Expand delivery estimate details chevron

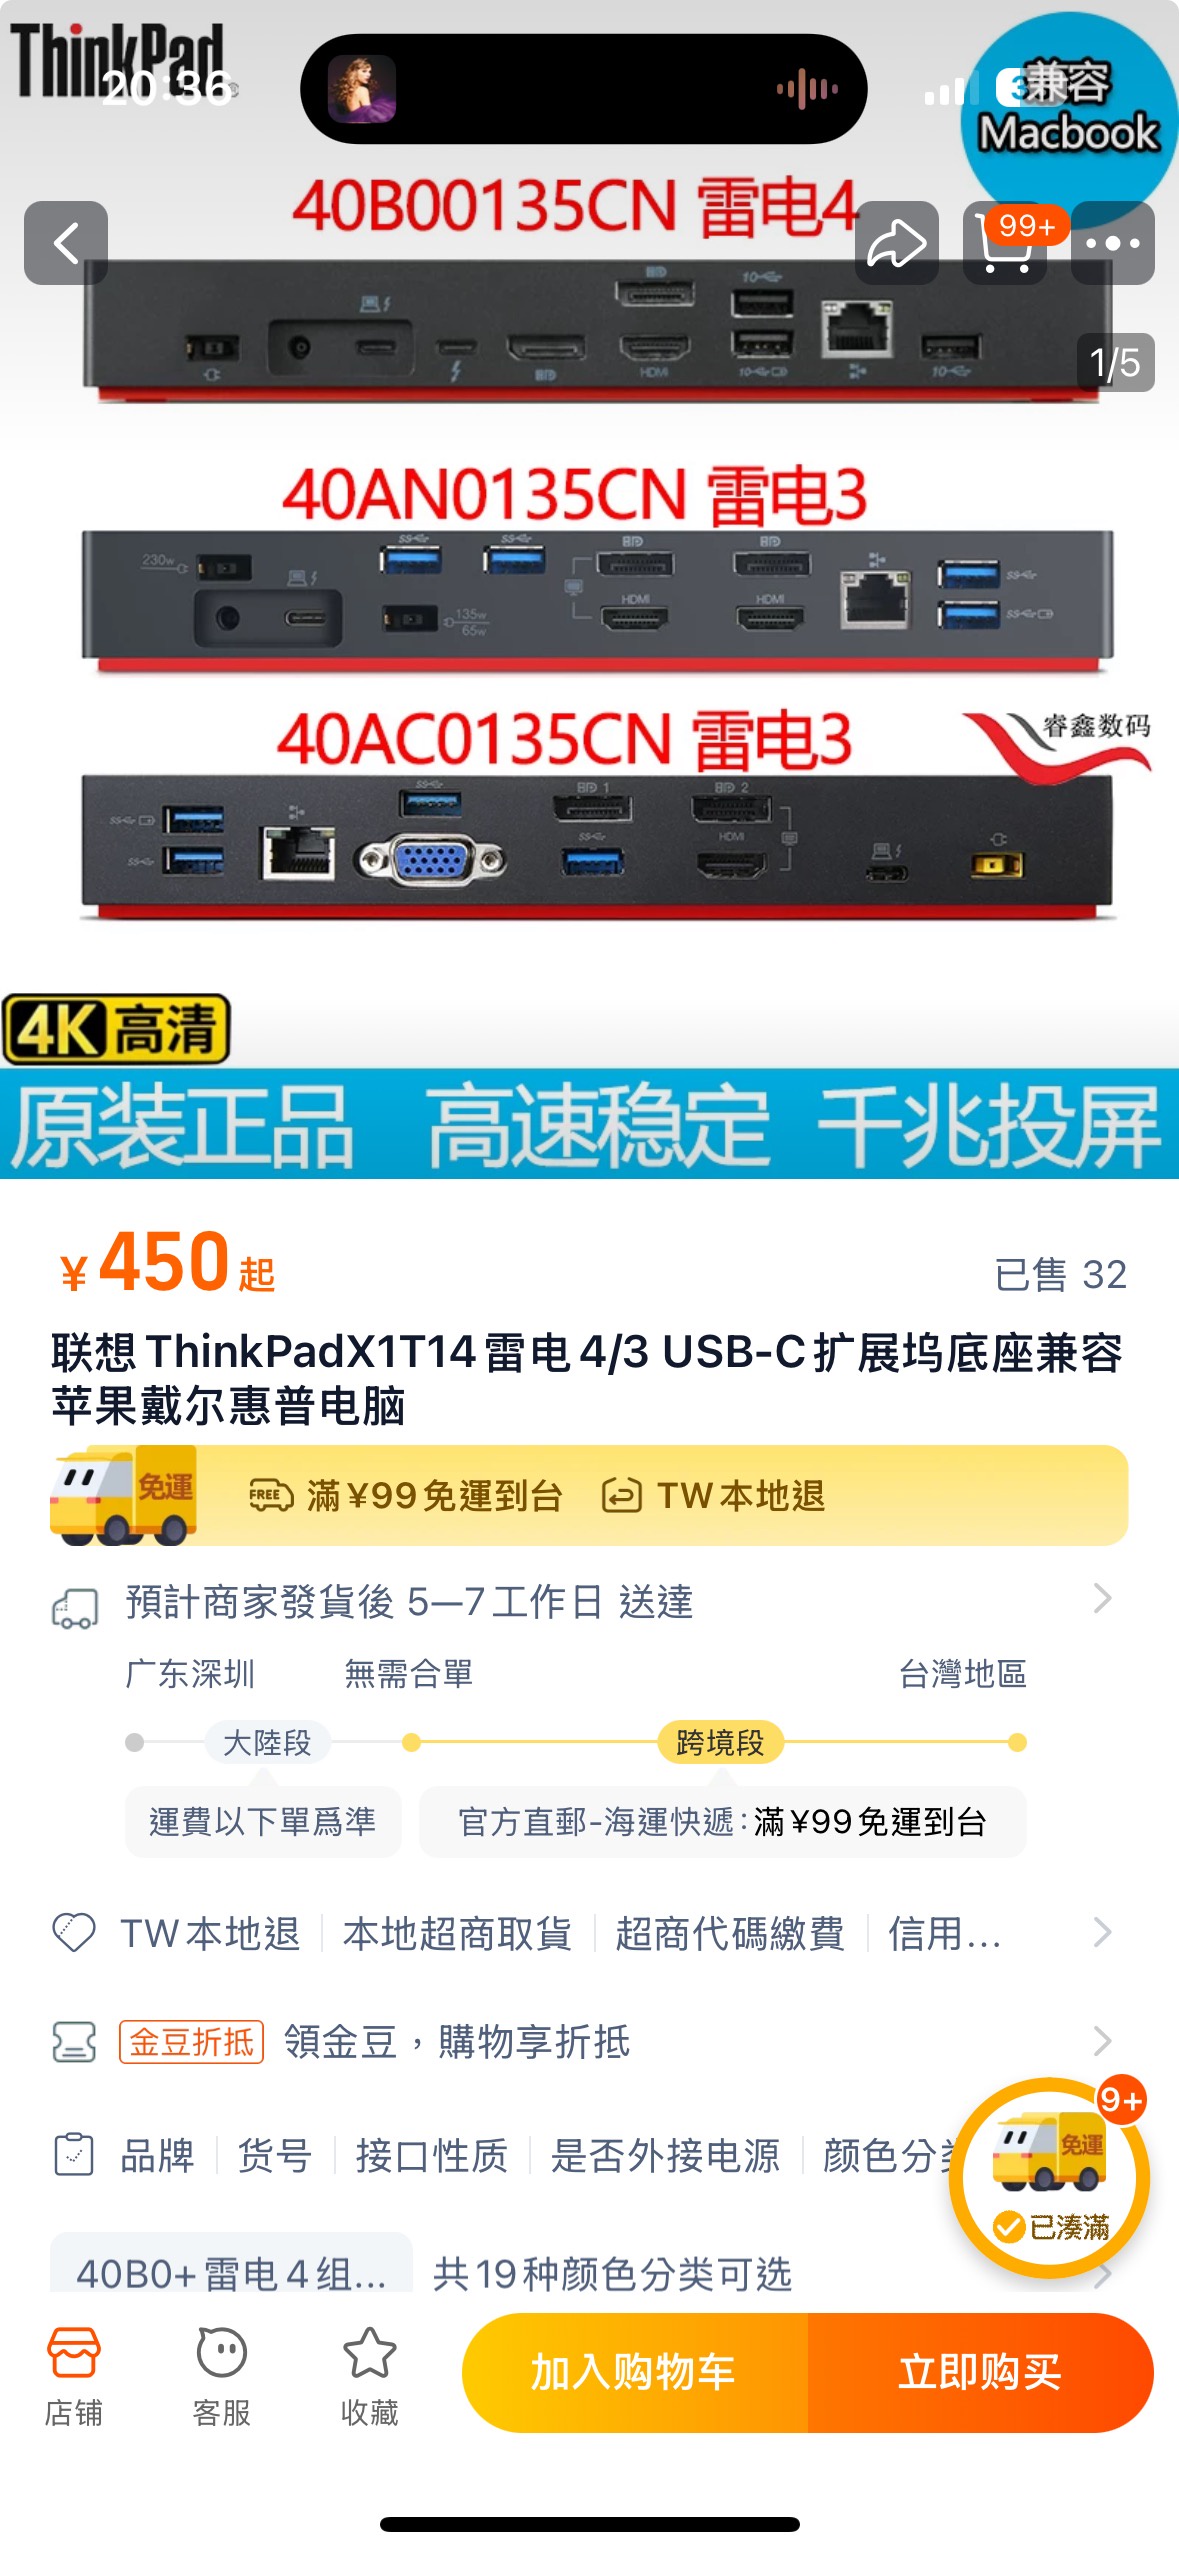pyautogui.click(x=1102, y=1598)
